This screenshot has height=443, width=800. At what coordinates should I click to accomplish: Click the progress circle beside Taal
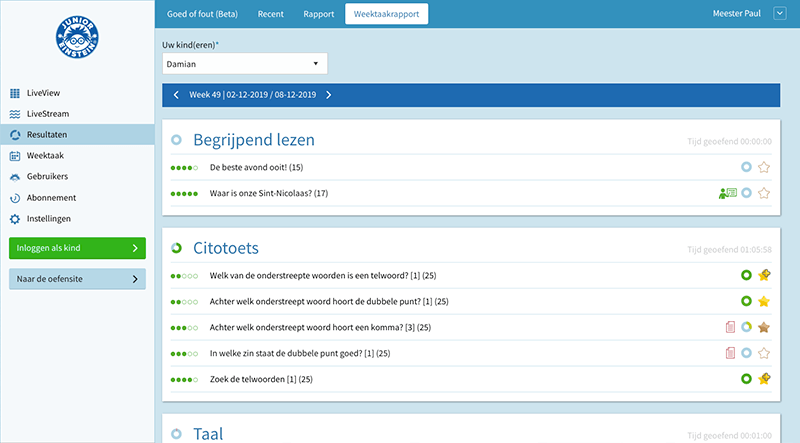pos(176,434)
